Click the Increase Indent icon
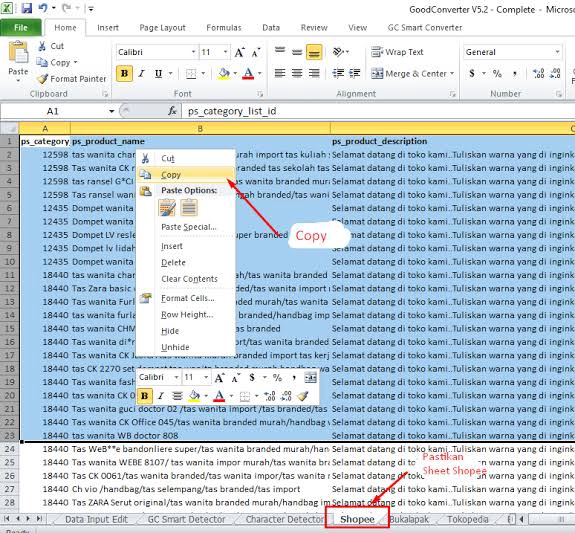575x533 pixels. pos(355,73)
